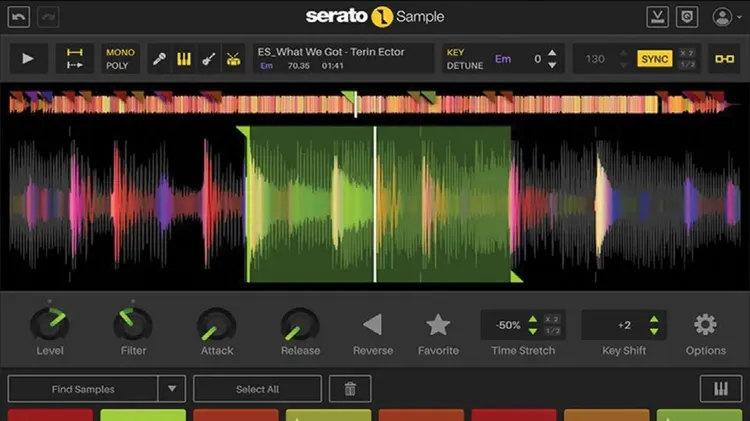Viewport: 750px width, 421px height.
Task: Adjust the Level knob
Action: [50, 324]
